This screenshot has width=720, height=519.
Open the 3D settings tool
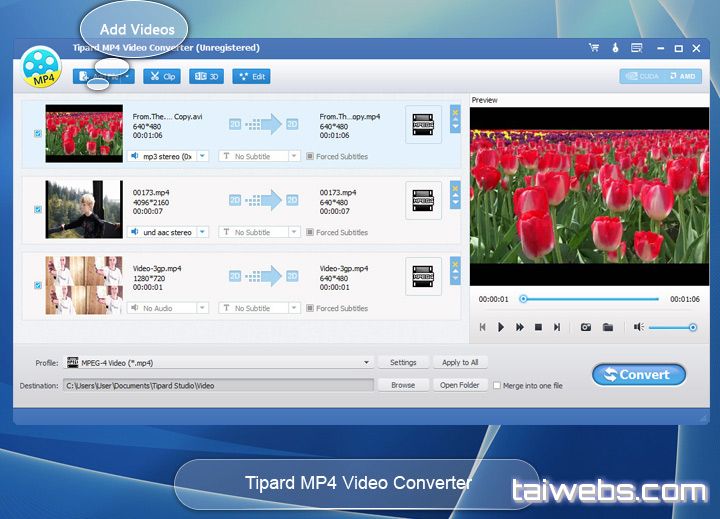tap(206, 76)
